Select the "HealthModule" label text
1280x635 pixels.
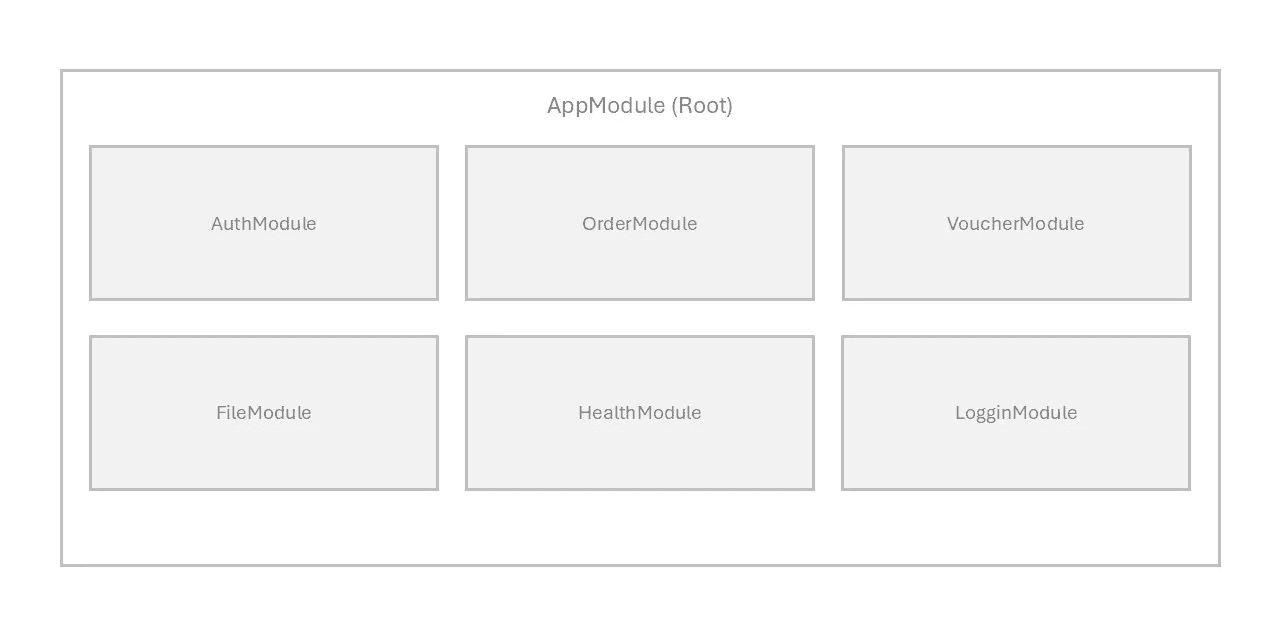640,413
